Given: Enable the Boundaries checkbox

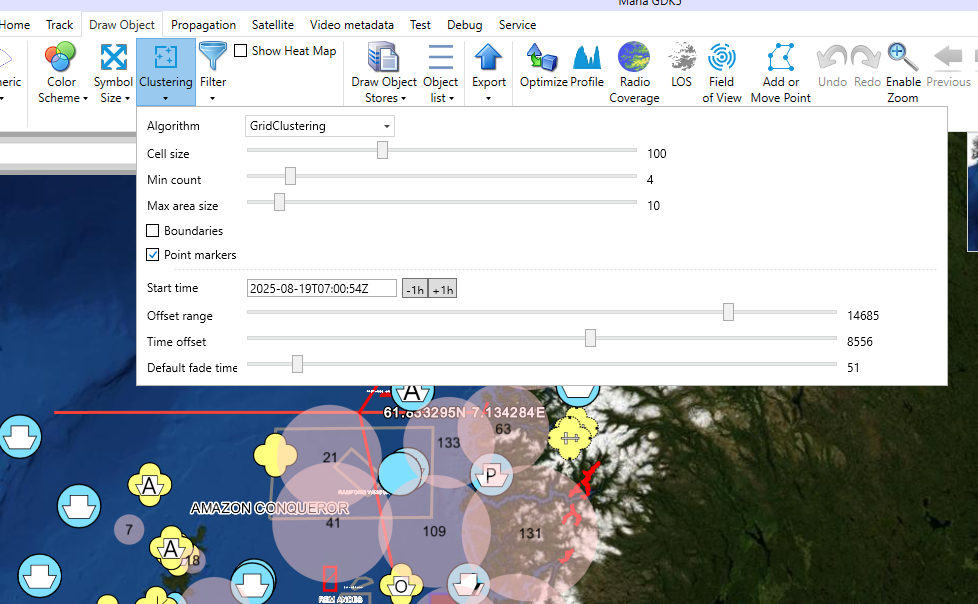Looking at the screenshot, I should [x=152, y=230].
